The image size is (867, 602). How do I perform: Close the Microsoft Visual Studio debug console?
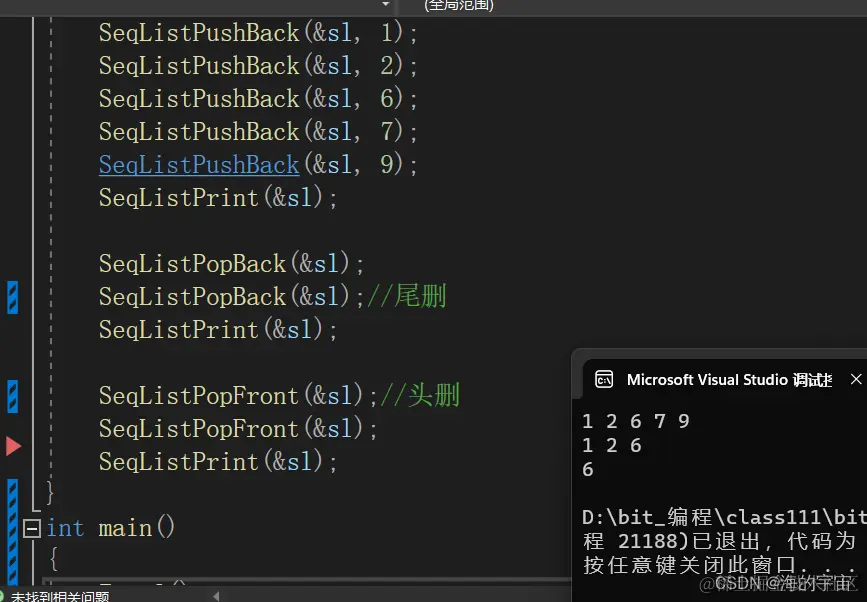pos(856,379)
